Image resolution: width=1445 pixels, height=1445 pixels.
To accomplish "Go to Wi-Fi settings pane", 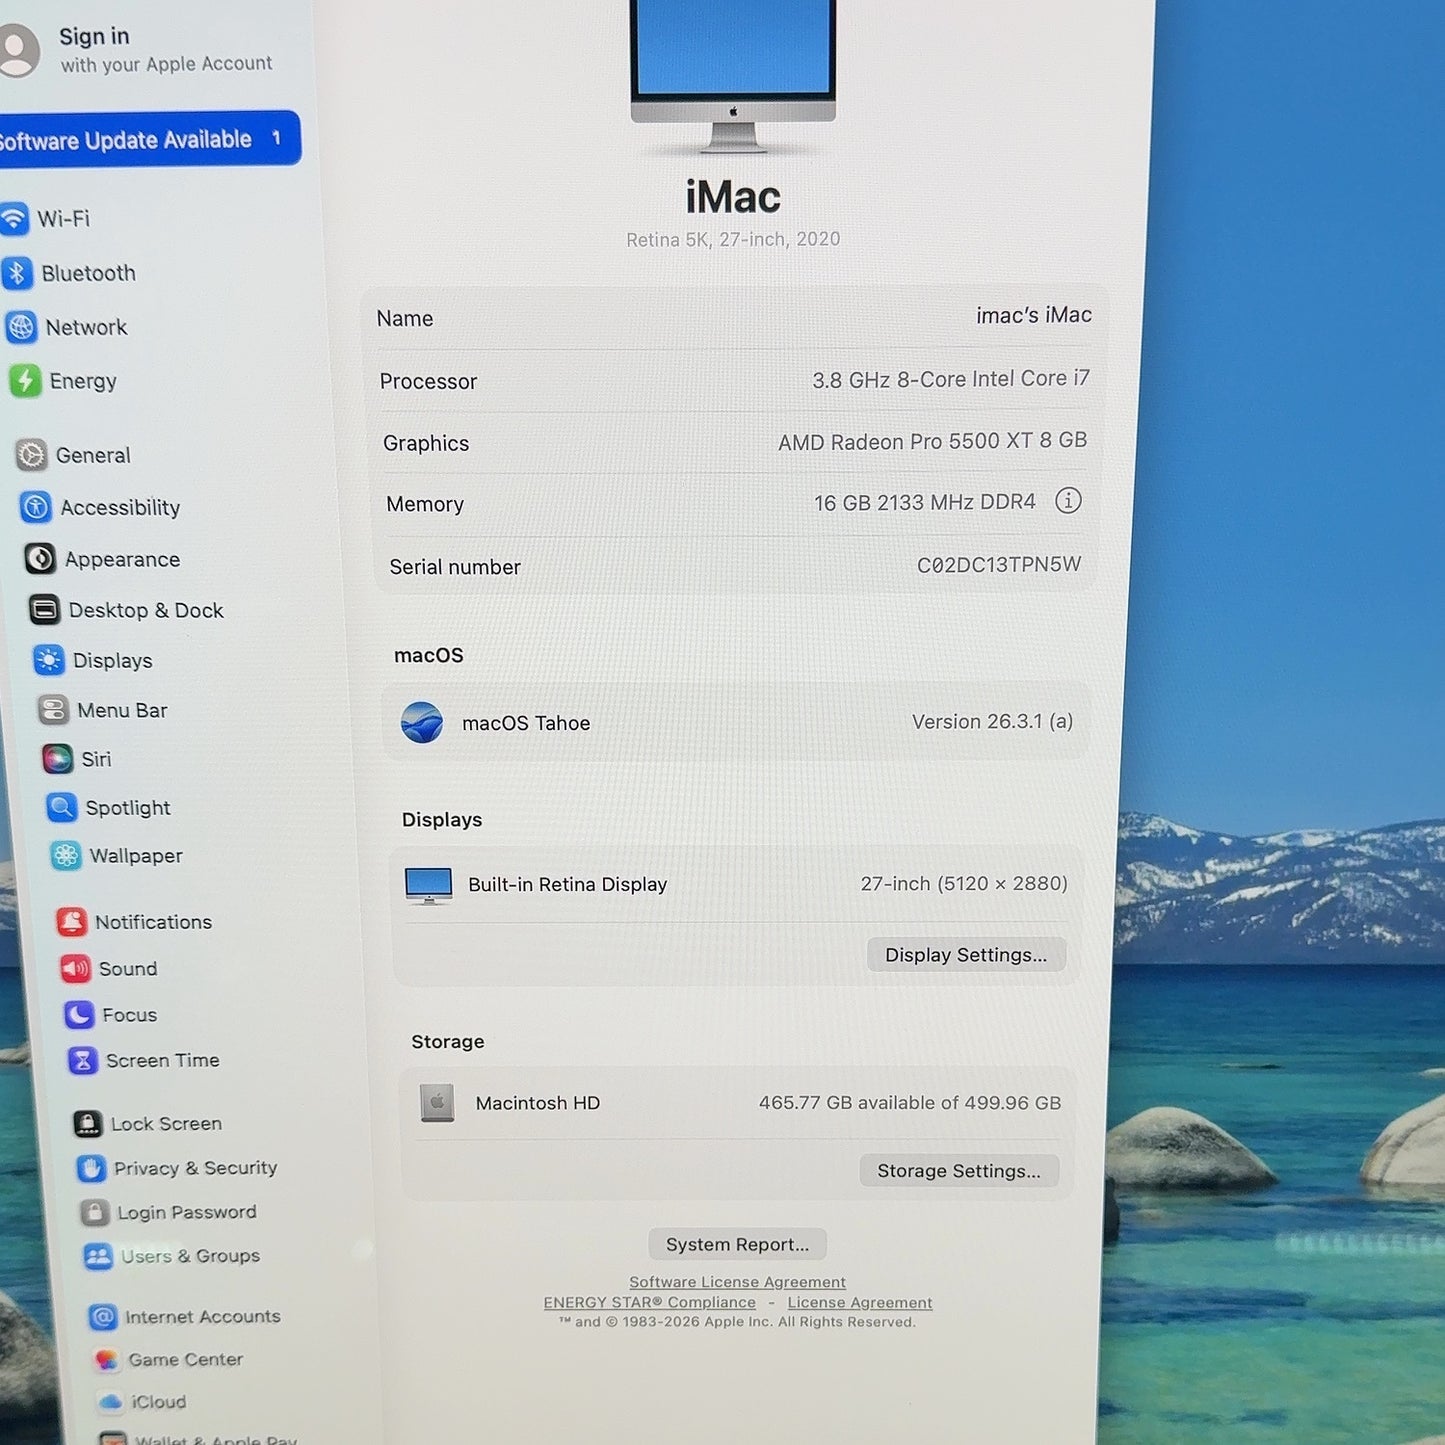I will pos(64,218).
